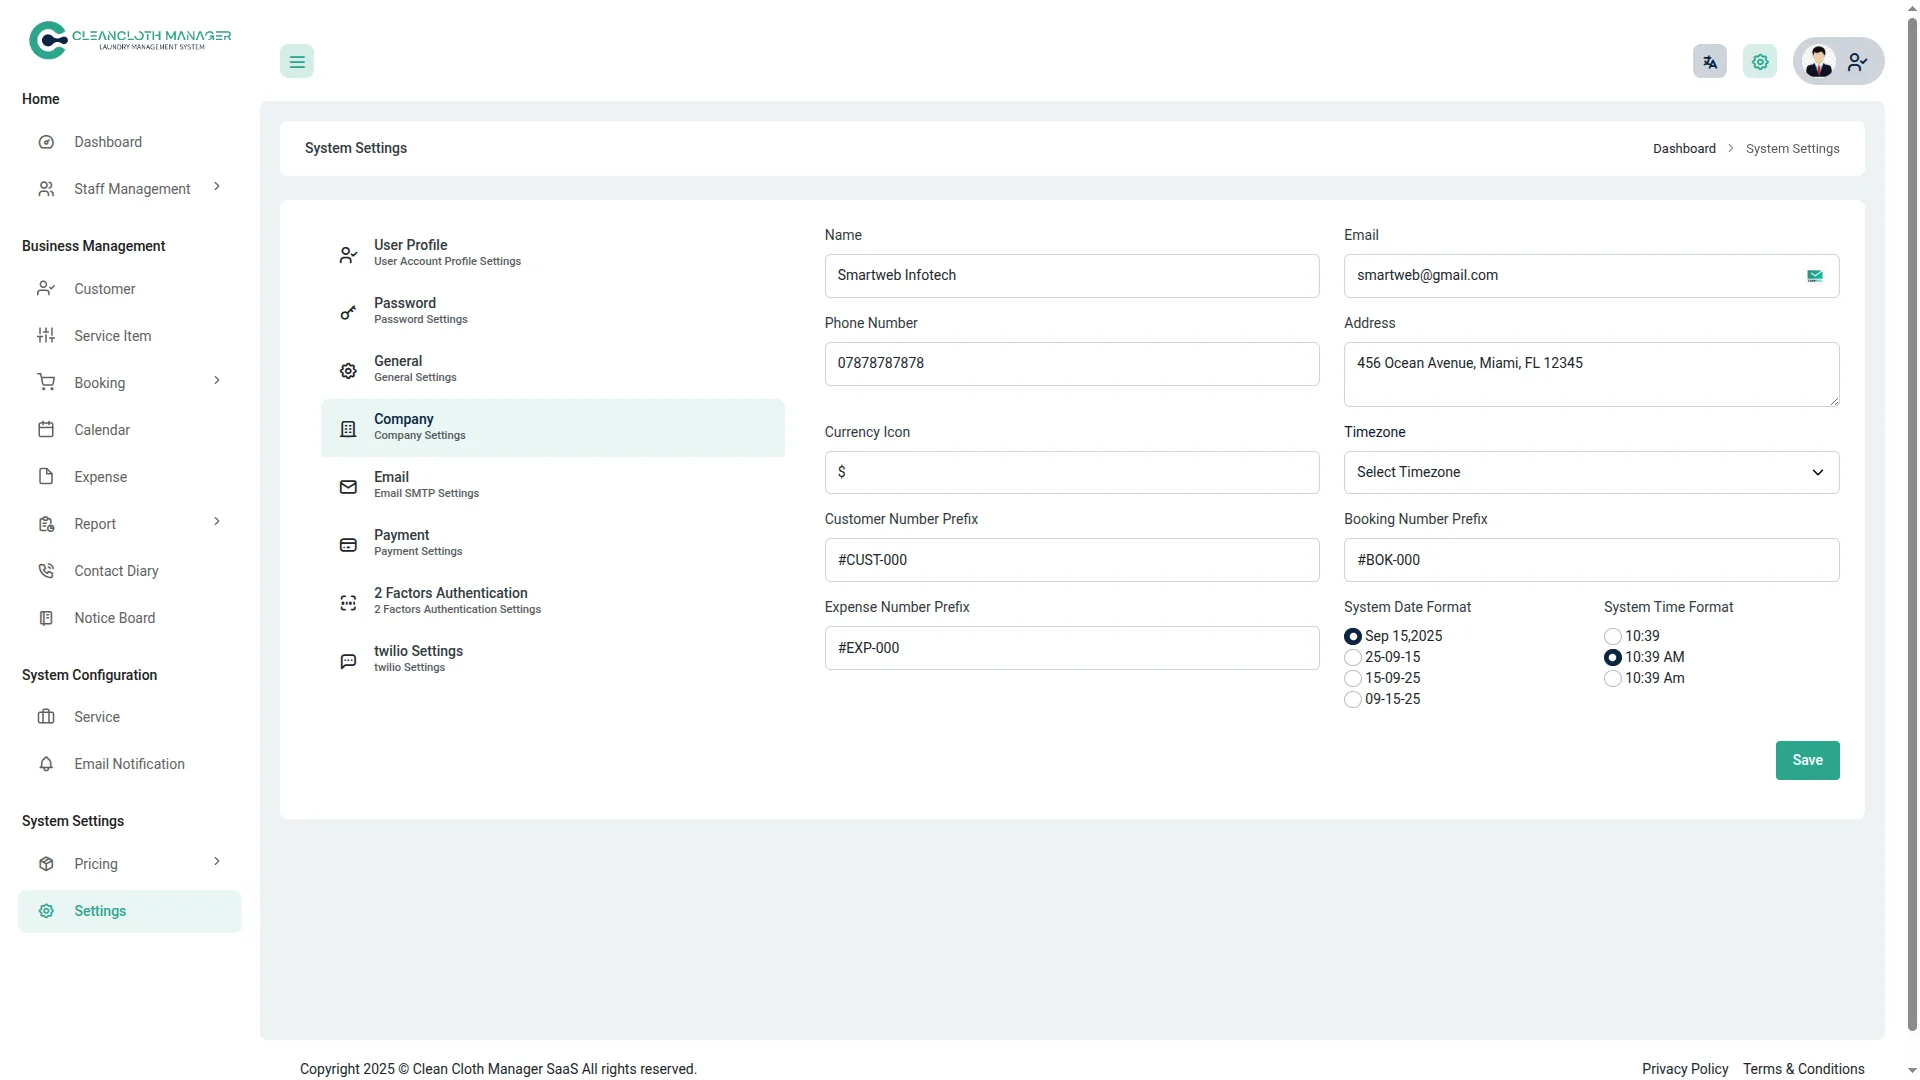This screenshot has width=1920, height=1080.
Task: Click the Save button
Action: (1806, 760)
